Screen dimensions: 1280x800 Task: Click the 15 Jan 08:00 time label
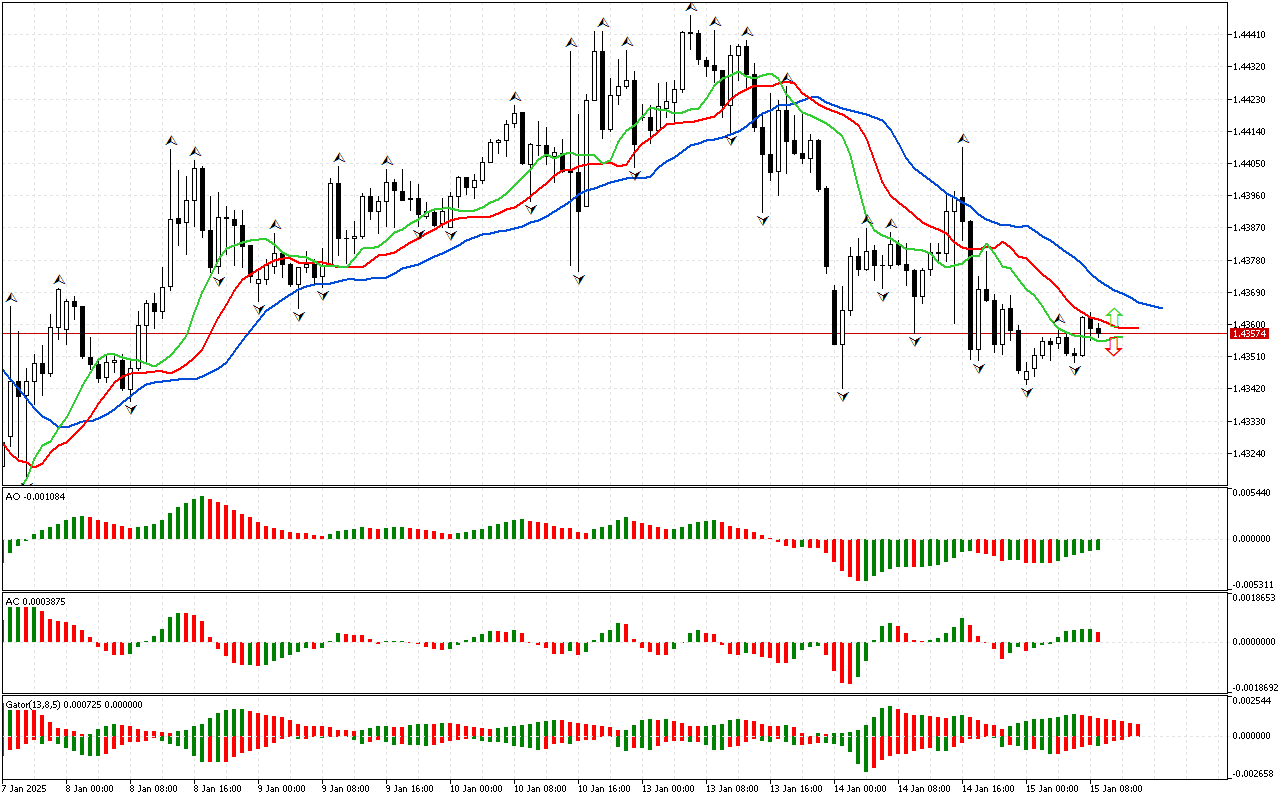click(1116, 788)
